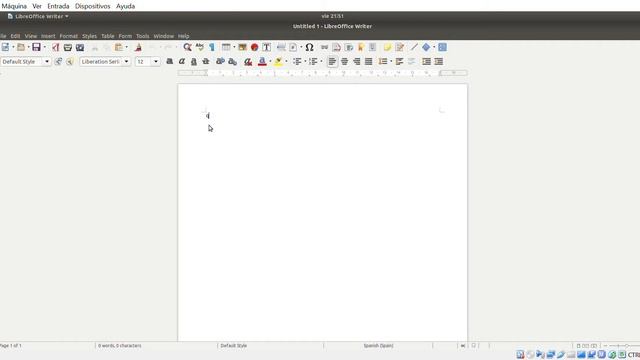Toggle Subscript formatting
The width and height of the screenshot is (640, 360).
[x=233, y=62]
